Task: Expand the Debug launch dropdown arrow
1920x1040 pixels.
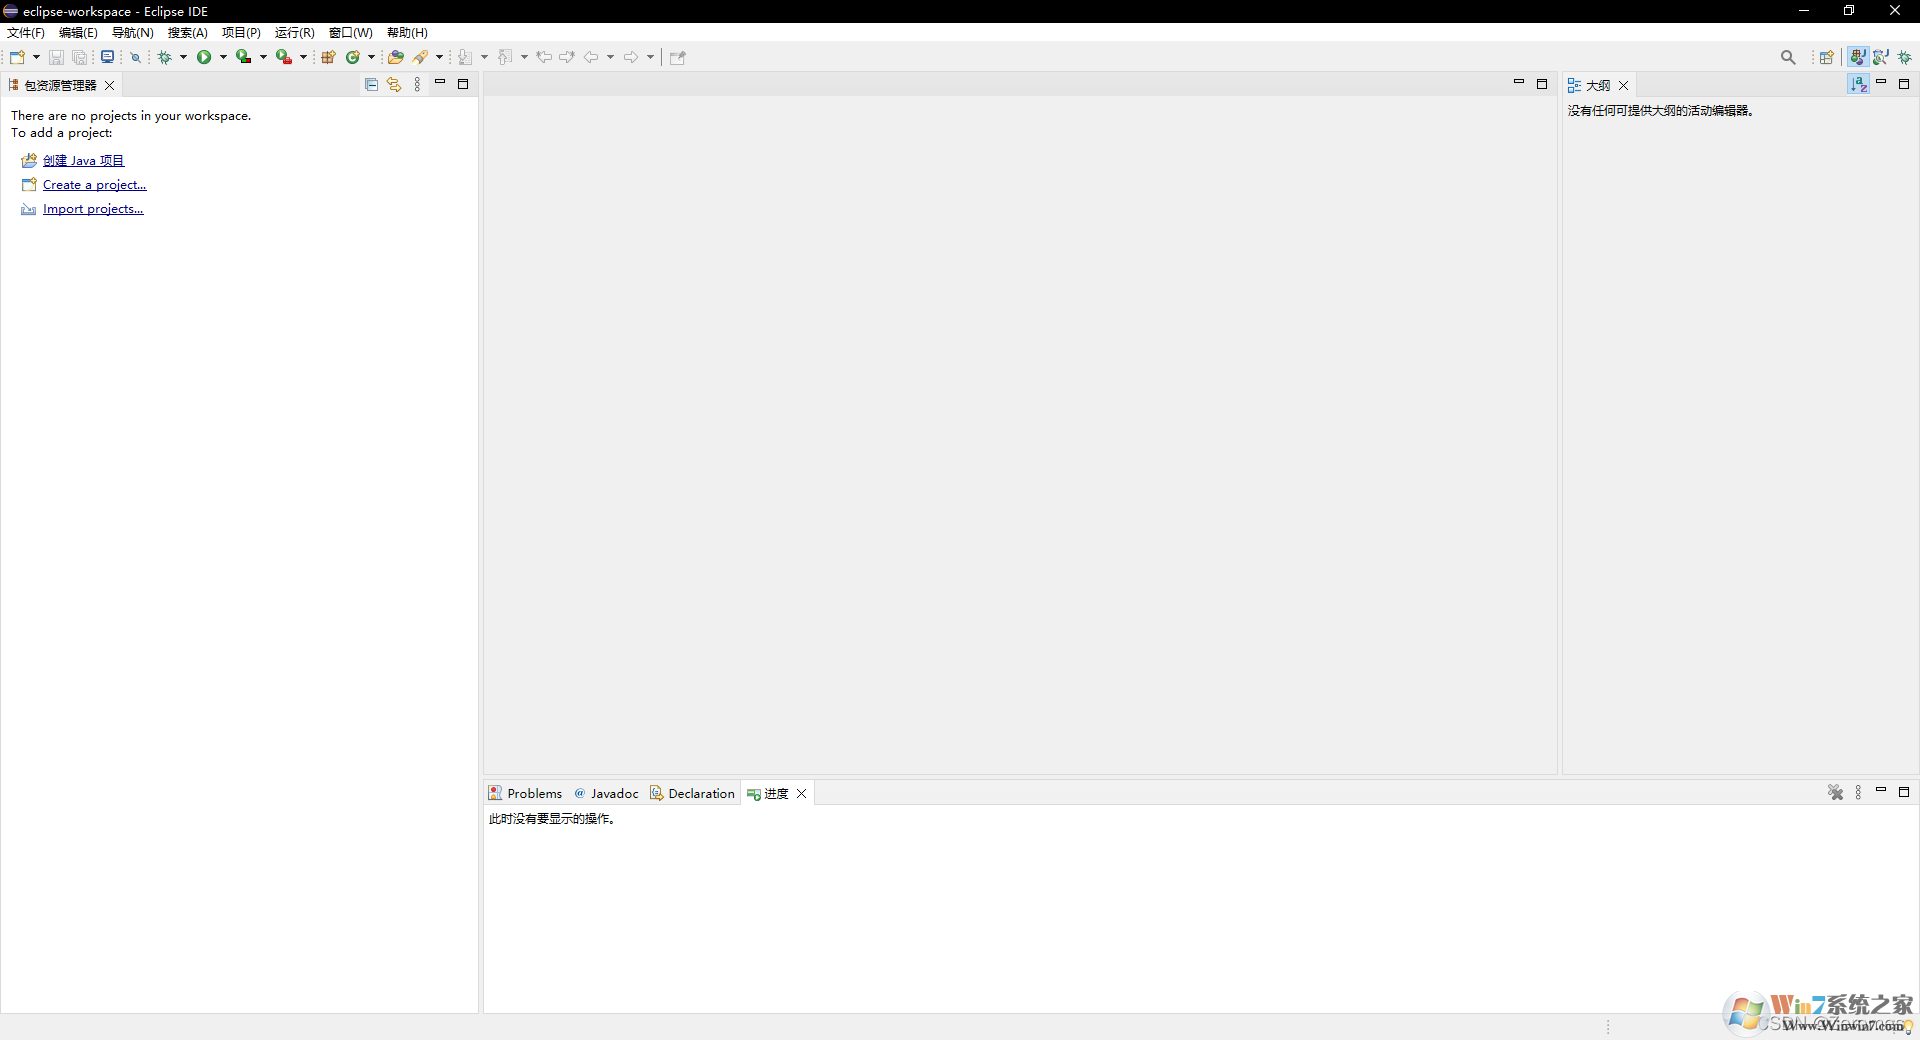Action: click(x=183, y=57)
